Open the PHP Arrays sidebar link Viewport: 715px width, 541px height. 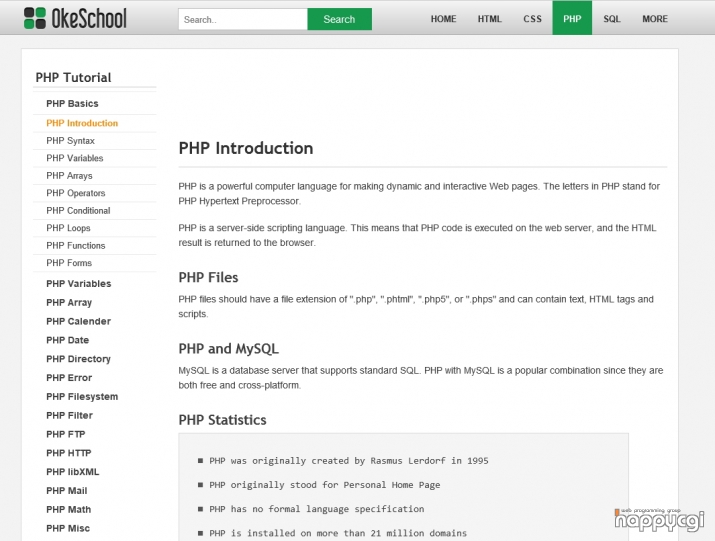coord(69,176)
